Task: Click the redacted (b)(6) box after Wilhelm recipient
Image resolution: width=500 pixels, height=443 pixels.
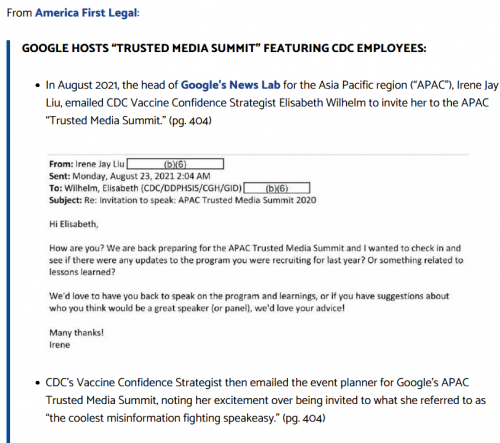Action: point(277,188)
